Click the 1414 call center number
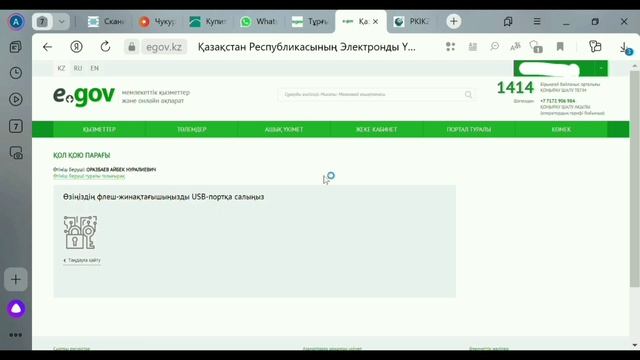 (515, 87)
